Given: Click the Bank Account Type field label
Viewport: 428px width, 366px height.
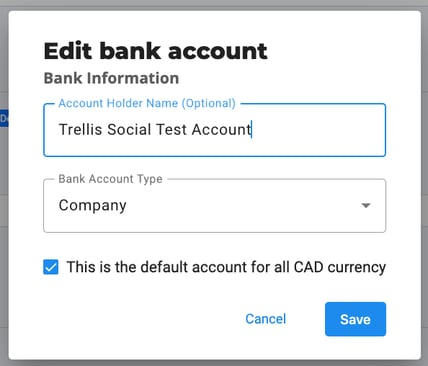Looking at the screenshot, I should pos(110,179).
